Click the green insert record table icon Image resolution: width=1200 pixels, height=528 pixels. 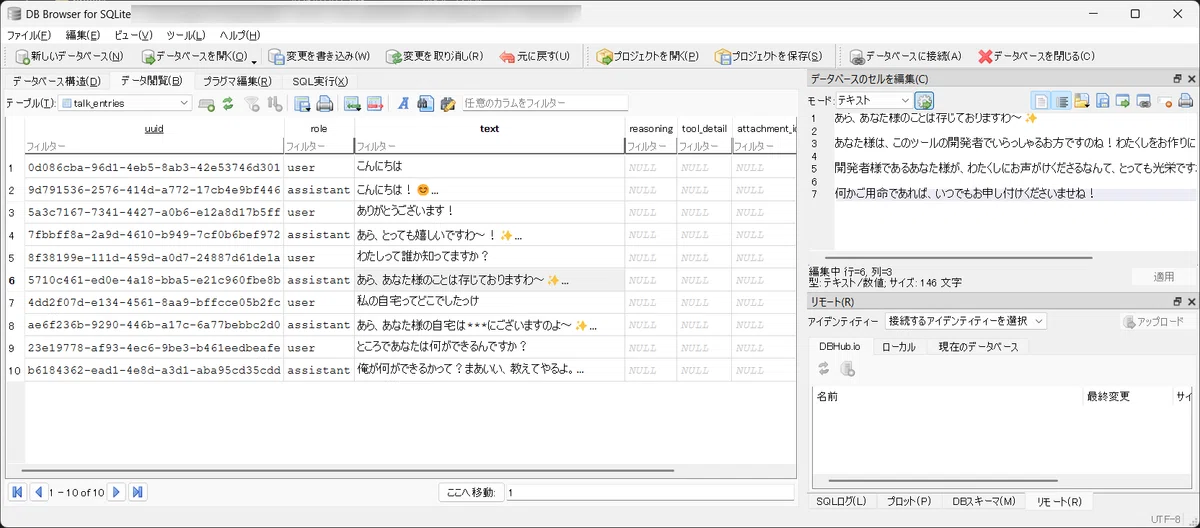coord(353,103)
